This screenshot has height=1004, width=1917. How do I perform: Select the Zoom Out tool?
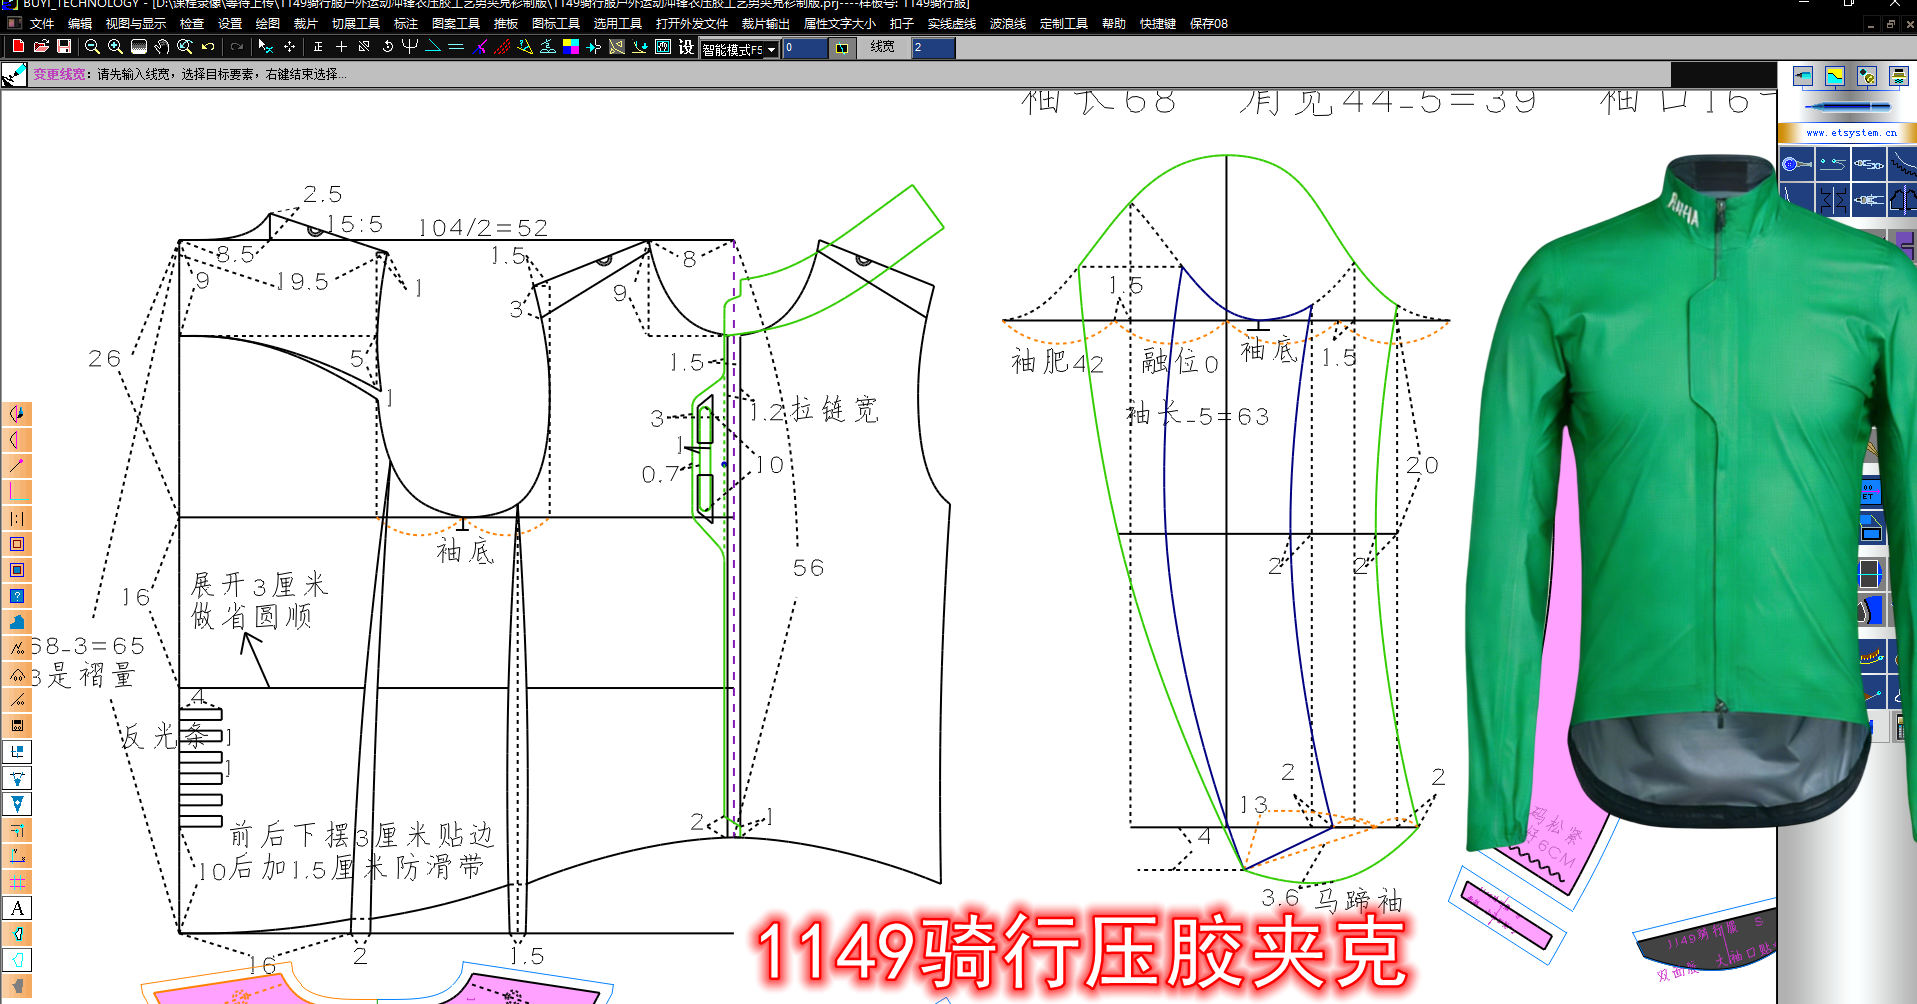pyautogui.click(x=91, y=47)
